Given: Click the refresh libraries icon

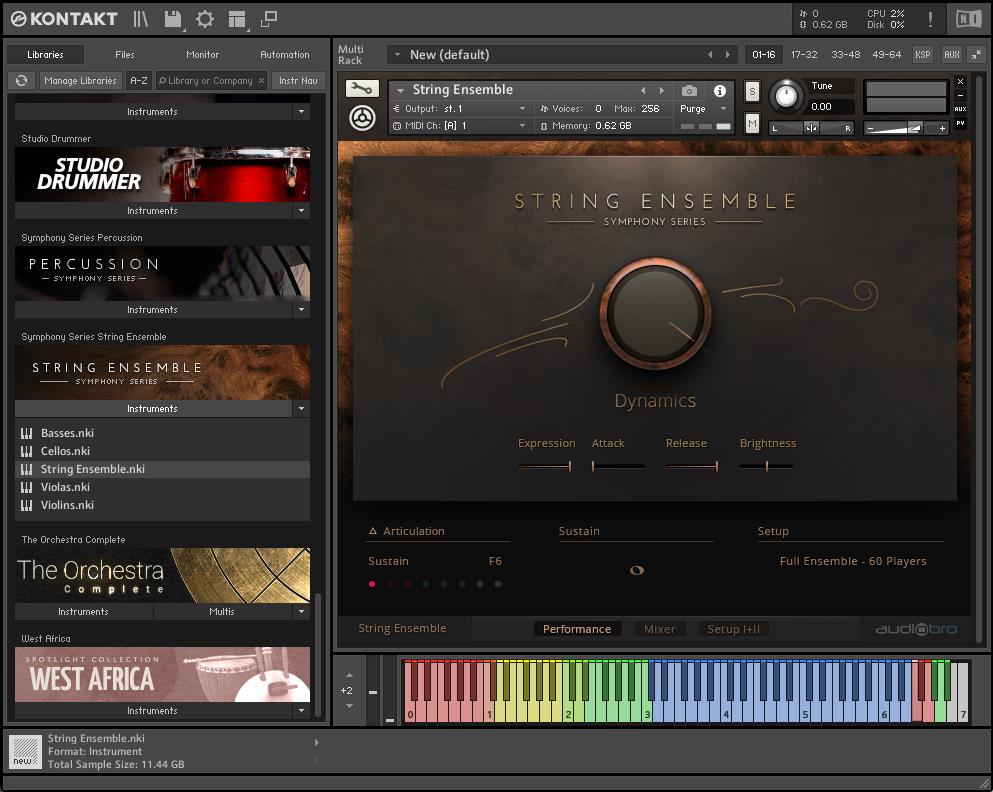Looking at the screenshot, I should 20,81.
